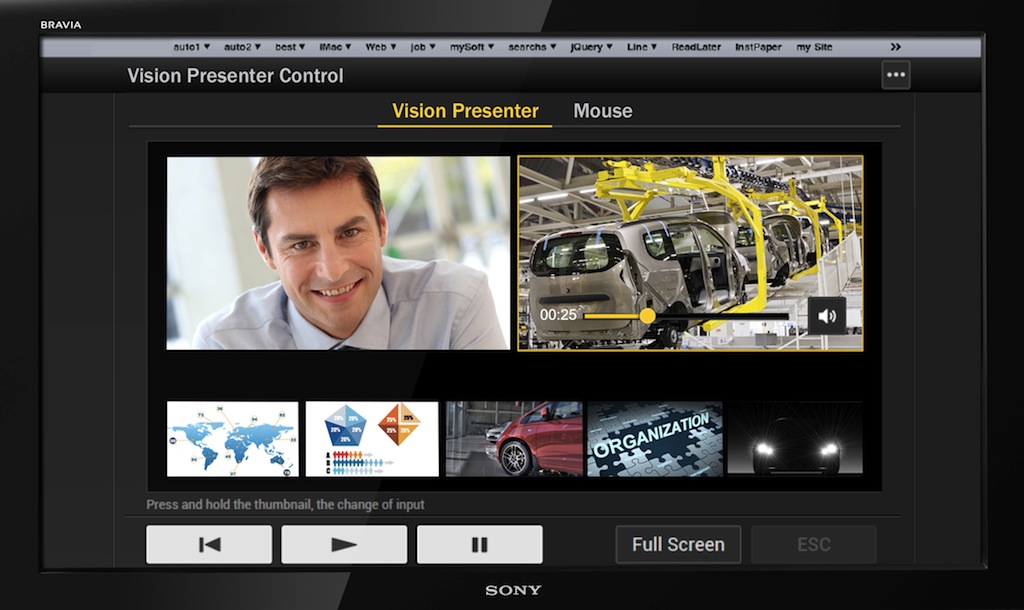Screen dimensions: 1024x610
Task: Select the Vision Presenter tab
Action: pyautogui.click(x=465, y=111)
